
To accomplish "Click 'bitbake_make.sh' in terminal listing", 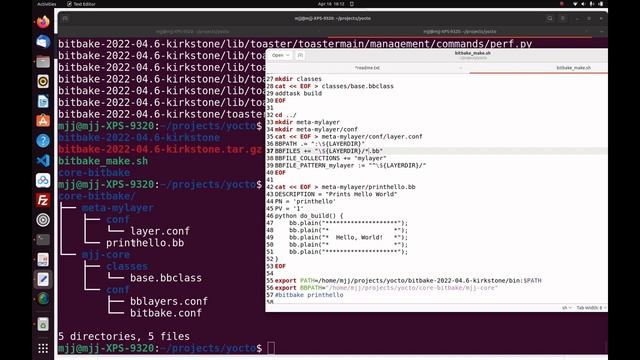I will [103, 161].
